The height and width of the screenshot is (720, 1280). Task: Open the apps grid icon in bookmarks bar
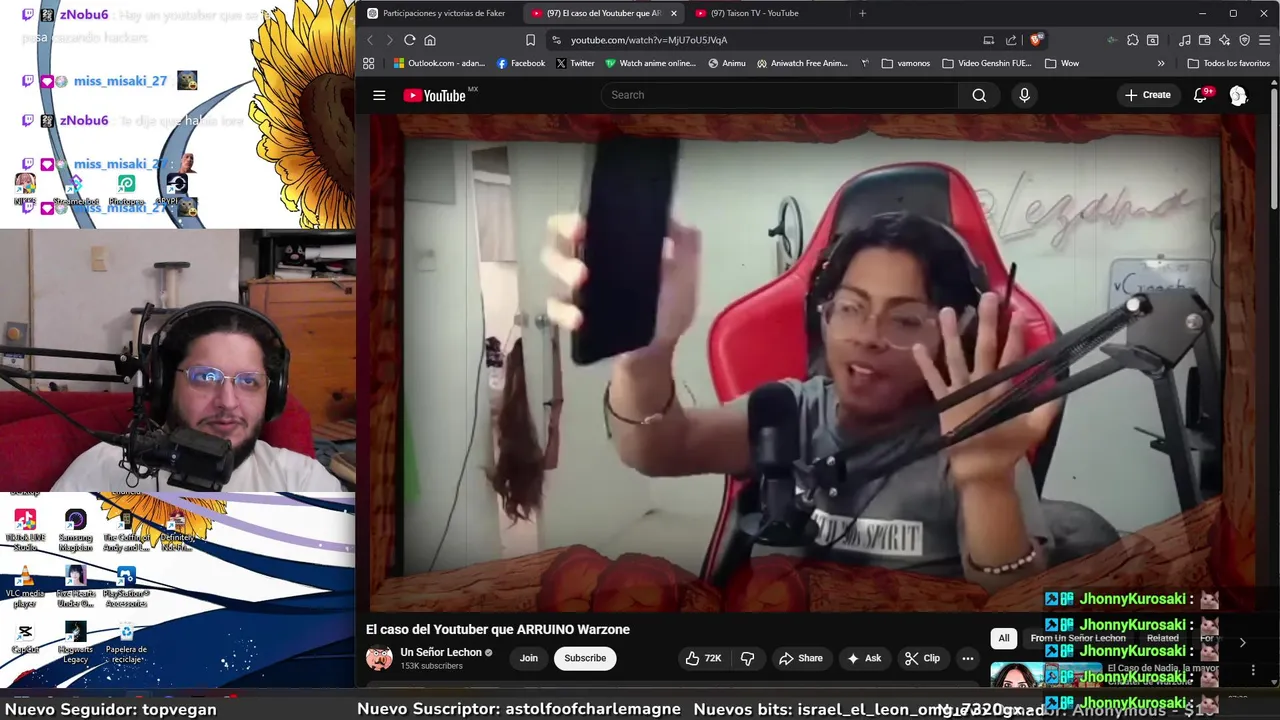tap(369, 63)
